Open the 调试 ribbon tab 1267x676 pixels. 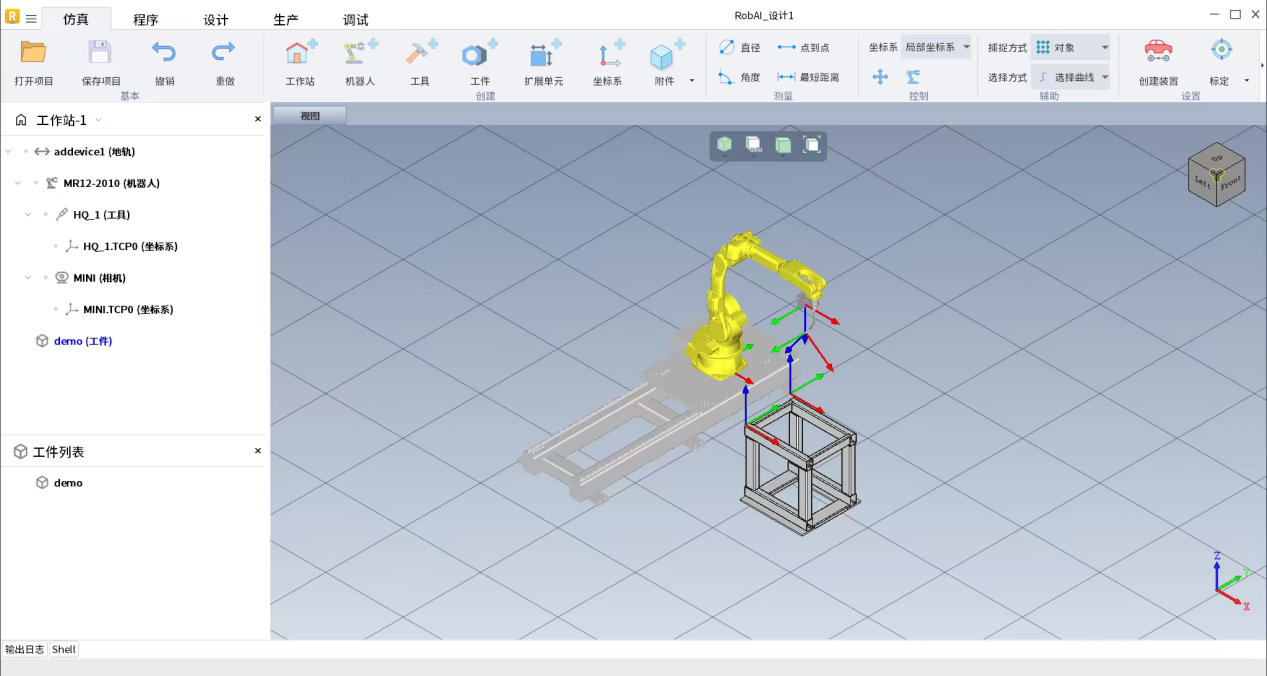point(356,20)
